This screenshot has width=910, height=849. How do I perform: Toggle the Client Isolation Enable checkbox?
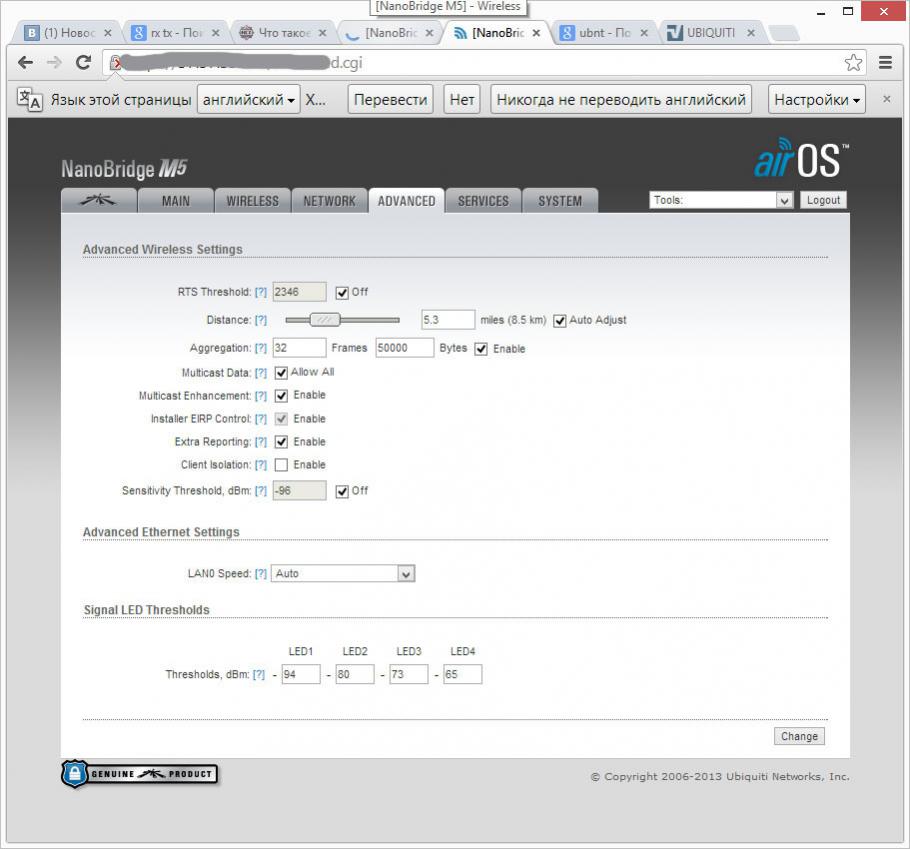(281, 465)
